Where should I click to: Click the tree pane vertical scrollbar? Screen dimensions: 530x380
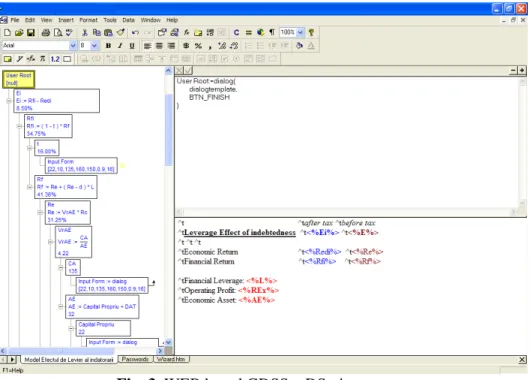coord(168,207)
